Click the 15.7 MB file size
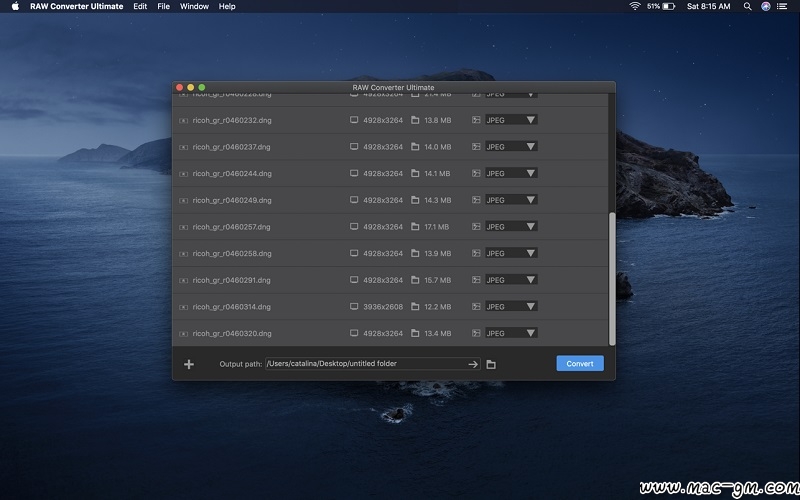Image resolution: width=800 pixels, height=500 pixels. (438, 280)
